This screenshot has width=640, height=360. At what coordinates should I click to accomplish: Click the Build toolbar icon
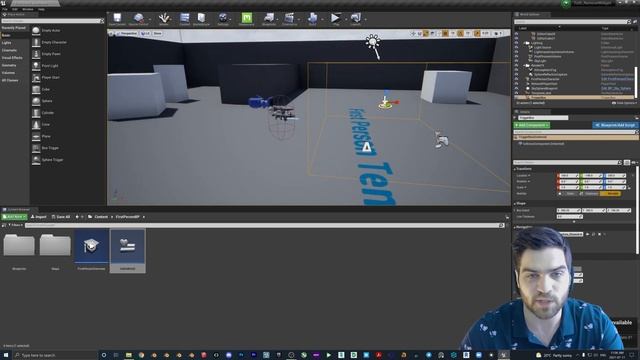pyautogui.click(x=313, y=19)
